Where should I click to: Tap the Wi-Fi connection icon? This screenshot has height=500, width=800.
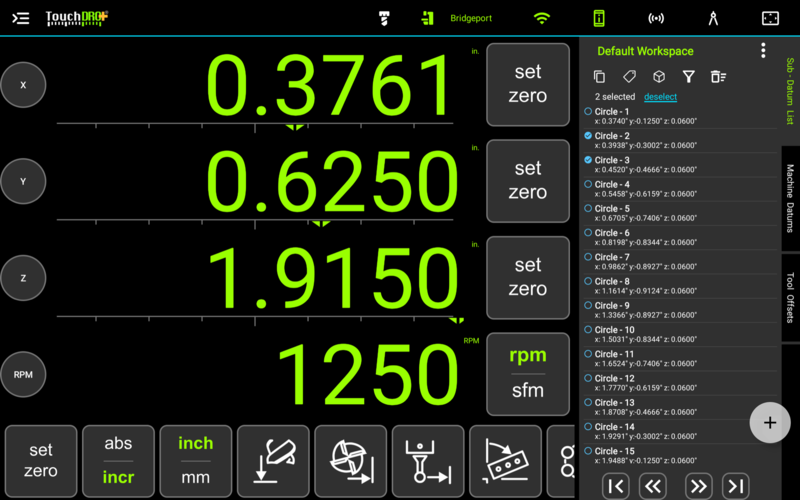pos(541,18)
